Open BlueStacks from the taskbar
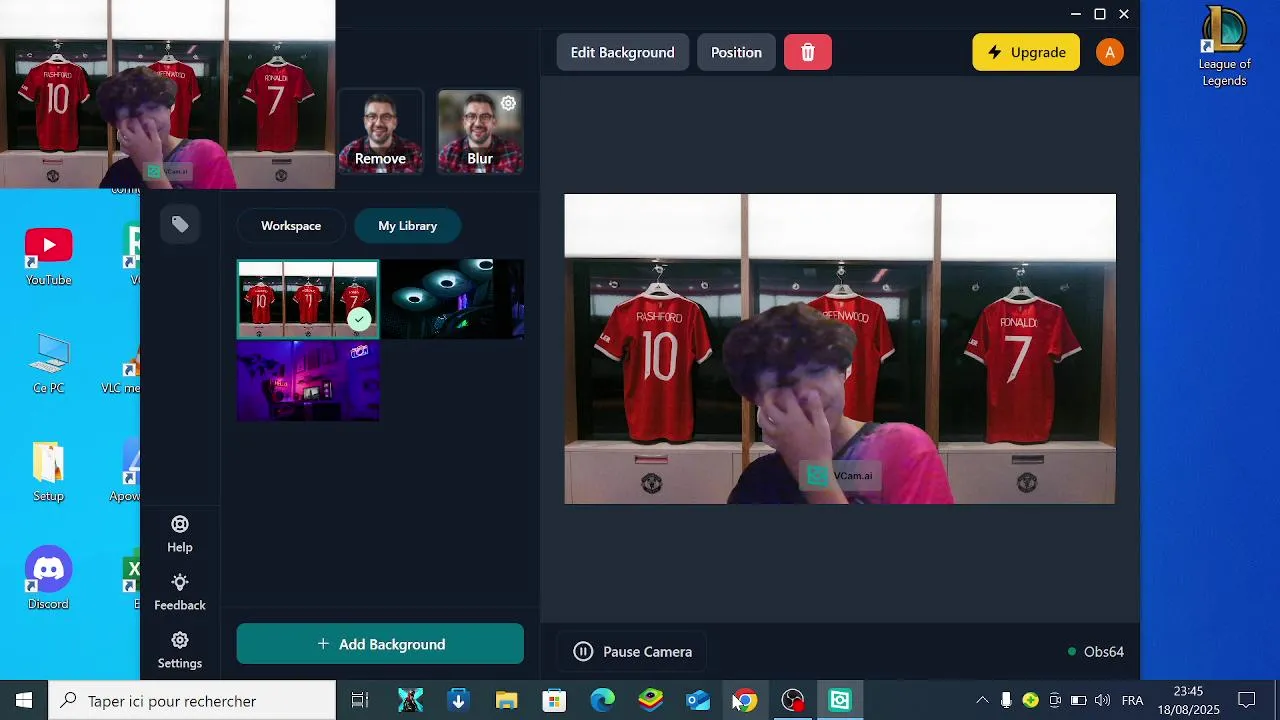This screenshot has height=720, width=1280. click(650, 701)
